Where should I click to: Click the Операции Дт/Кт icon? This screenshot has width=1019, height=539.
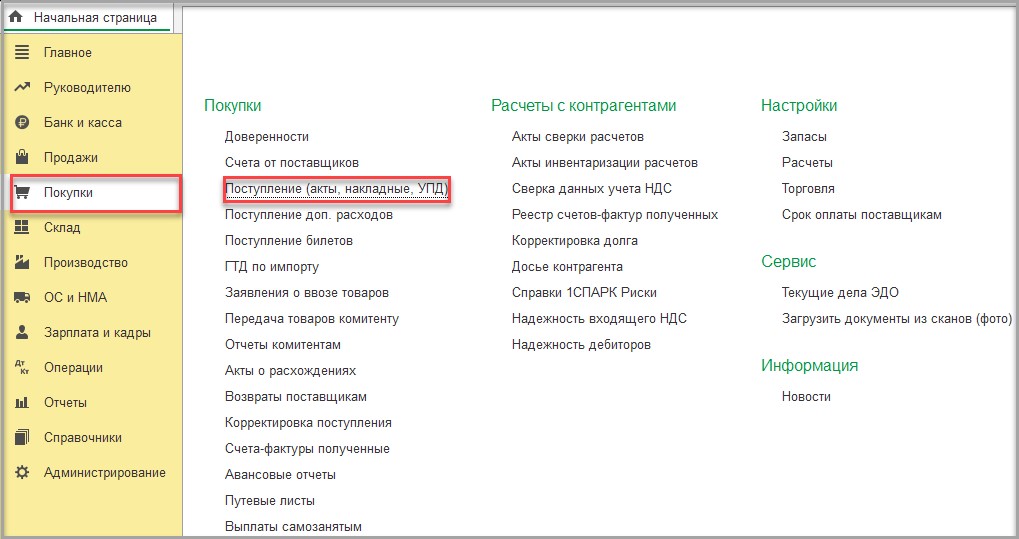[x=22, y=367]
